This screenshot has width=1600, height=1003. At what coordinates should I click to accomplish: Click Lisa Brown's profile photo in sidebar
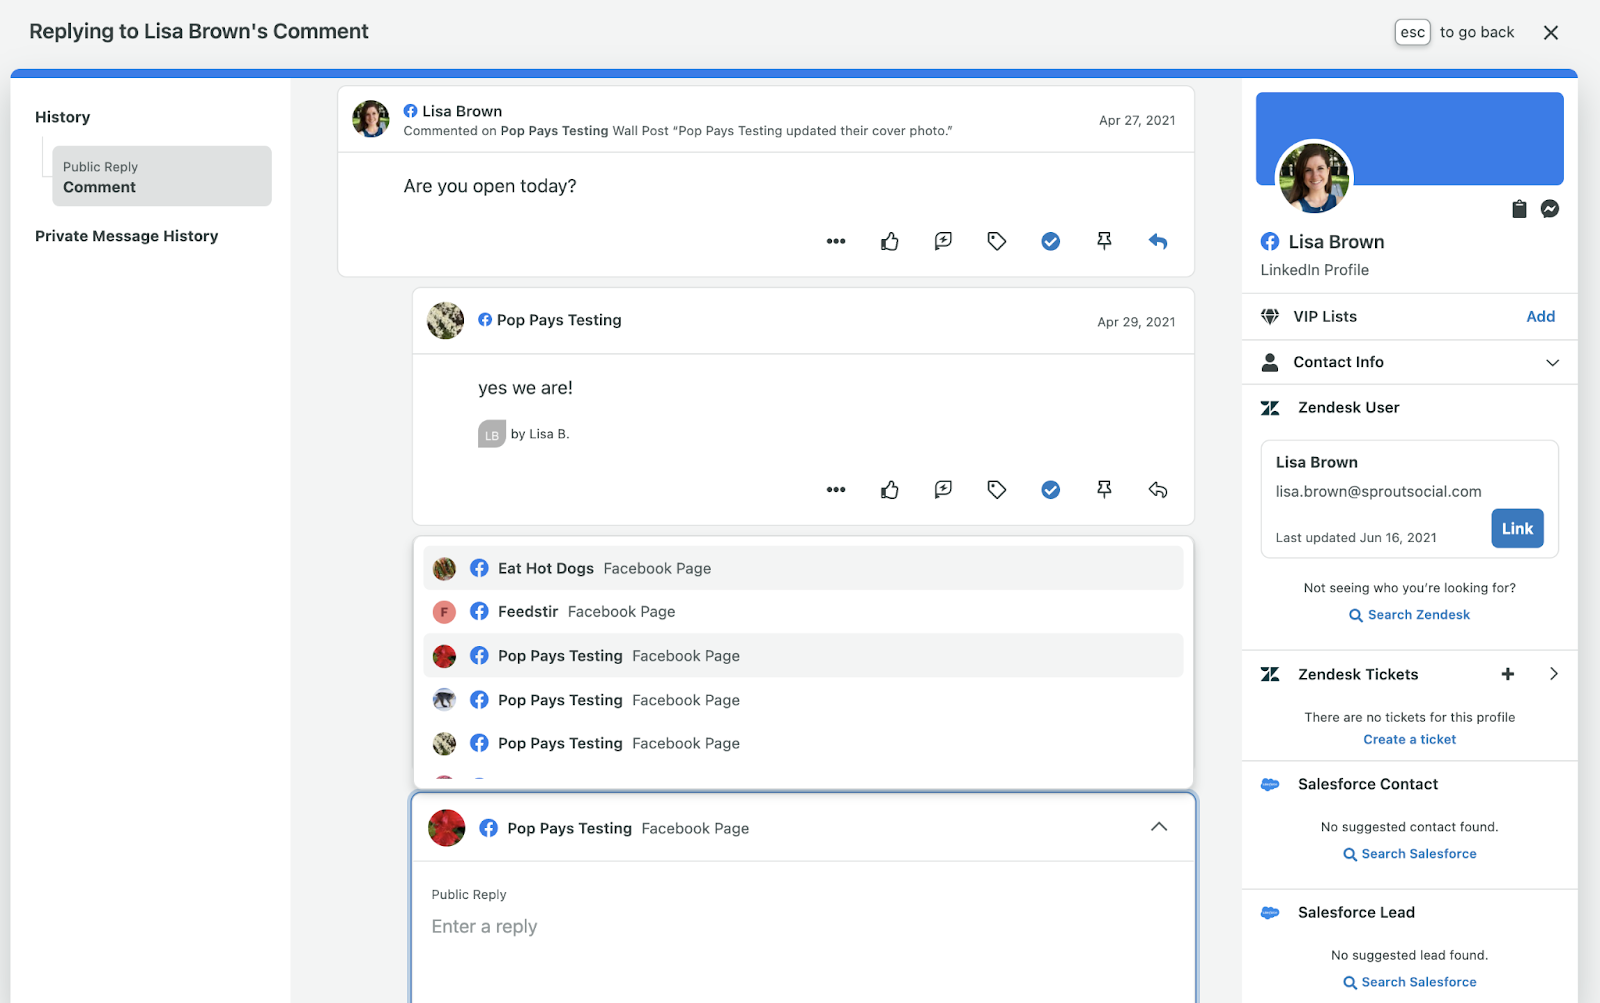(1315, 178)
